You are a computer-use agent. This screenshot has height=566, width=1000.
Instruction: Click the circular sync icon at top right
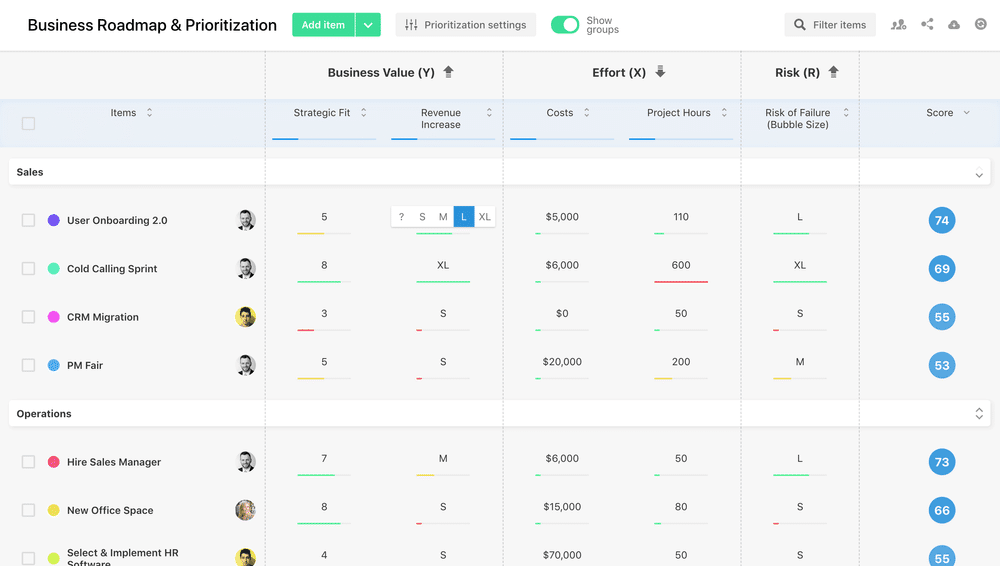(981, 25)
